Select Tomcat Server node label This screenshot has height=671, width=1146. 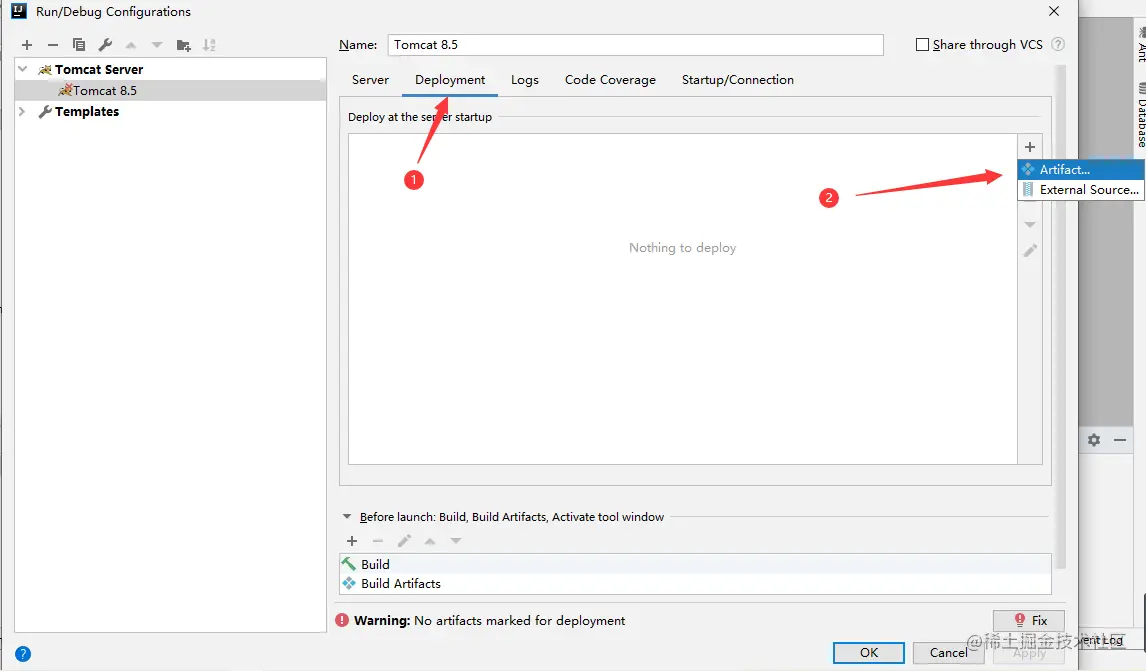pyautogui.click(x=99, y=69)
